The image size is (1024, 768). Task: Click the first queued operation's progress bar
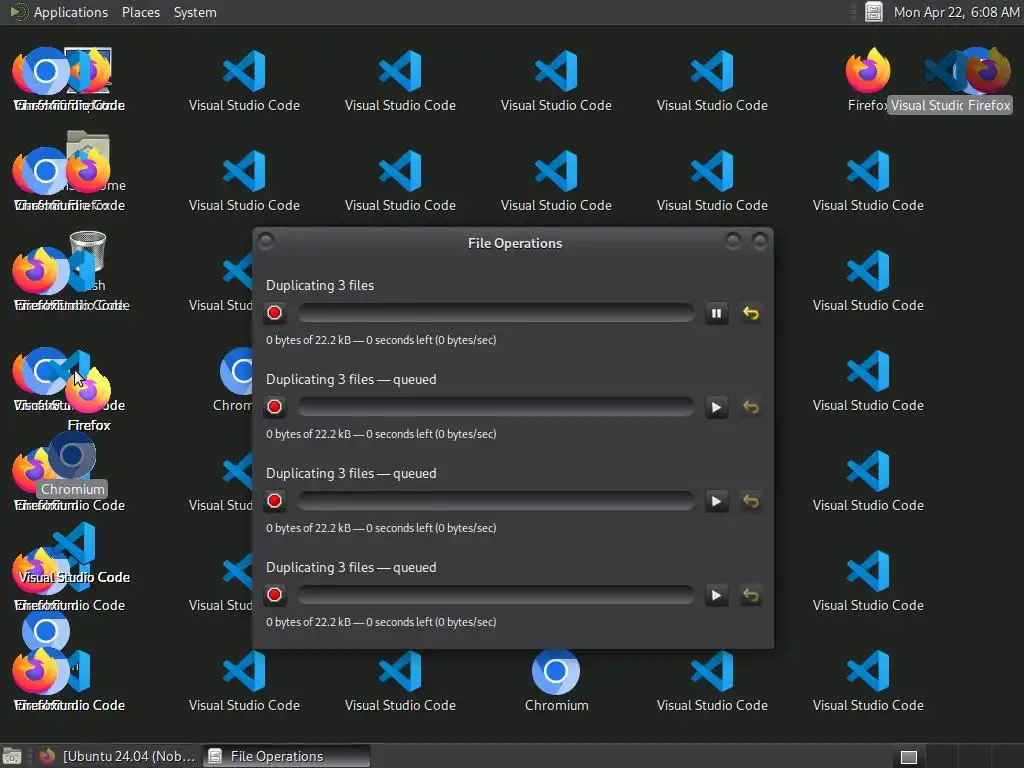click(x=496, y=408)
